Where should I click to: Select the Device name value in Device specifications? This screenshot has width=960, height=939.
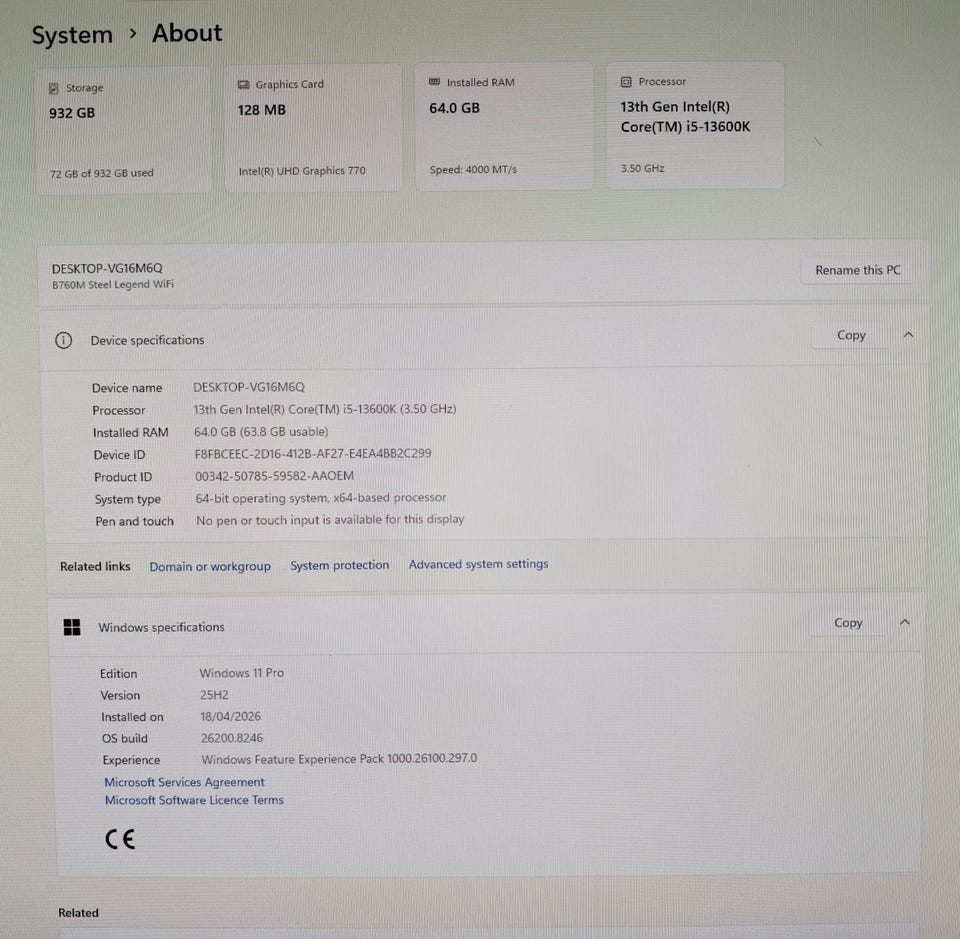coord(249,387)
